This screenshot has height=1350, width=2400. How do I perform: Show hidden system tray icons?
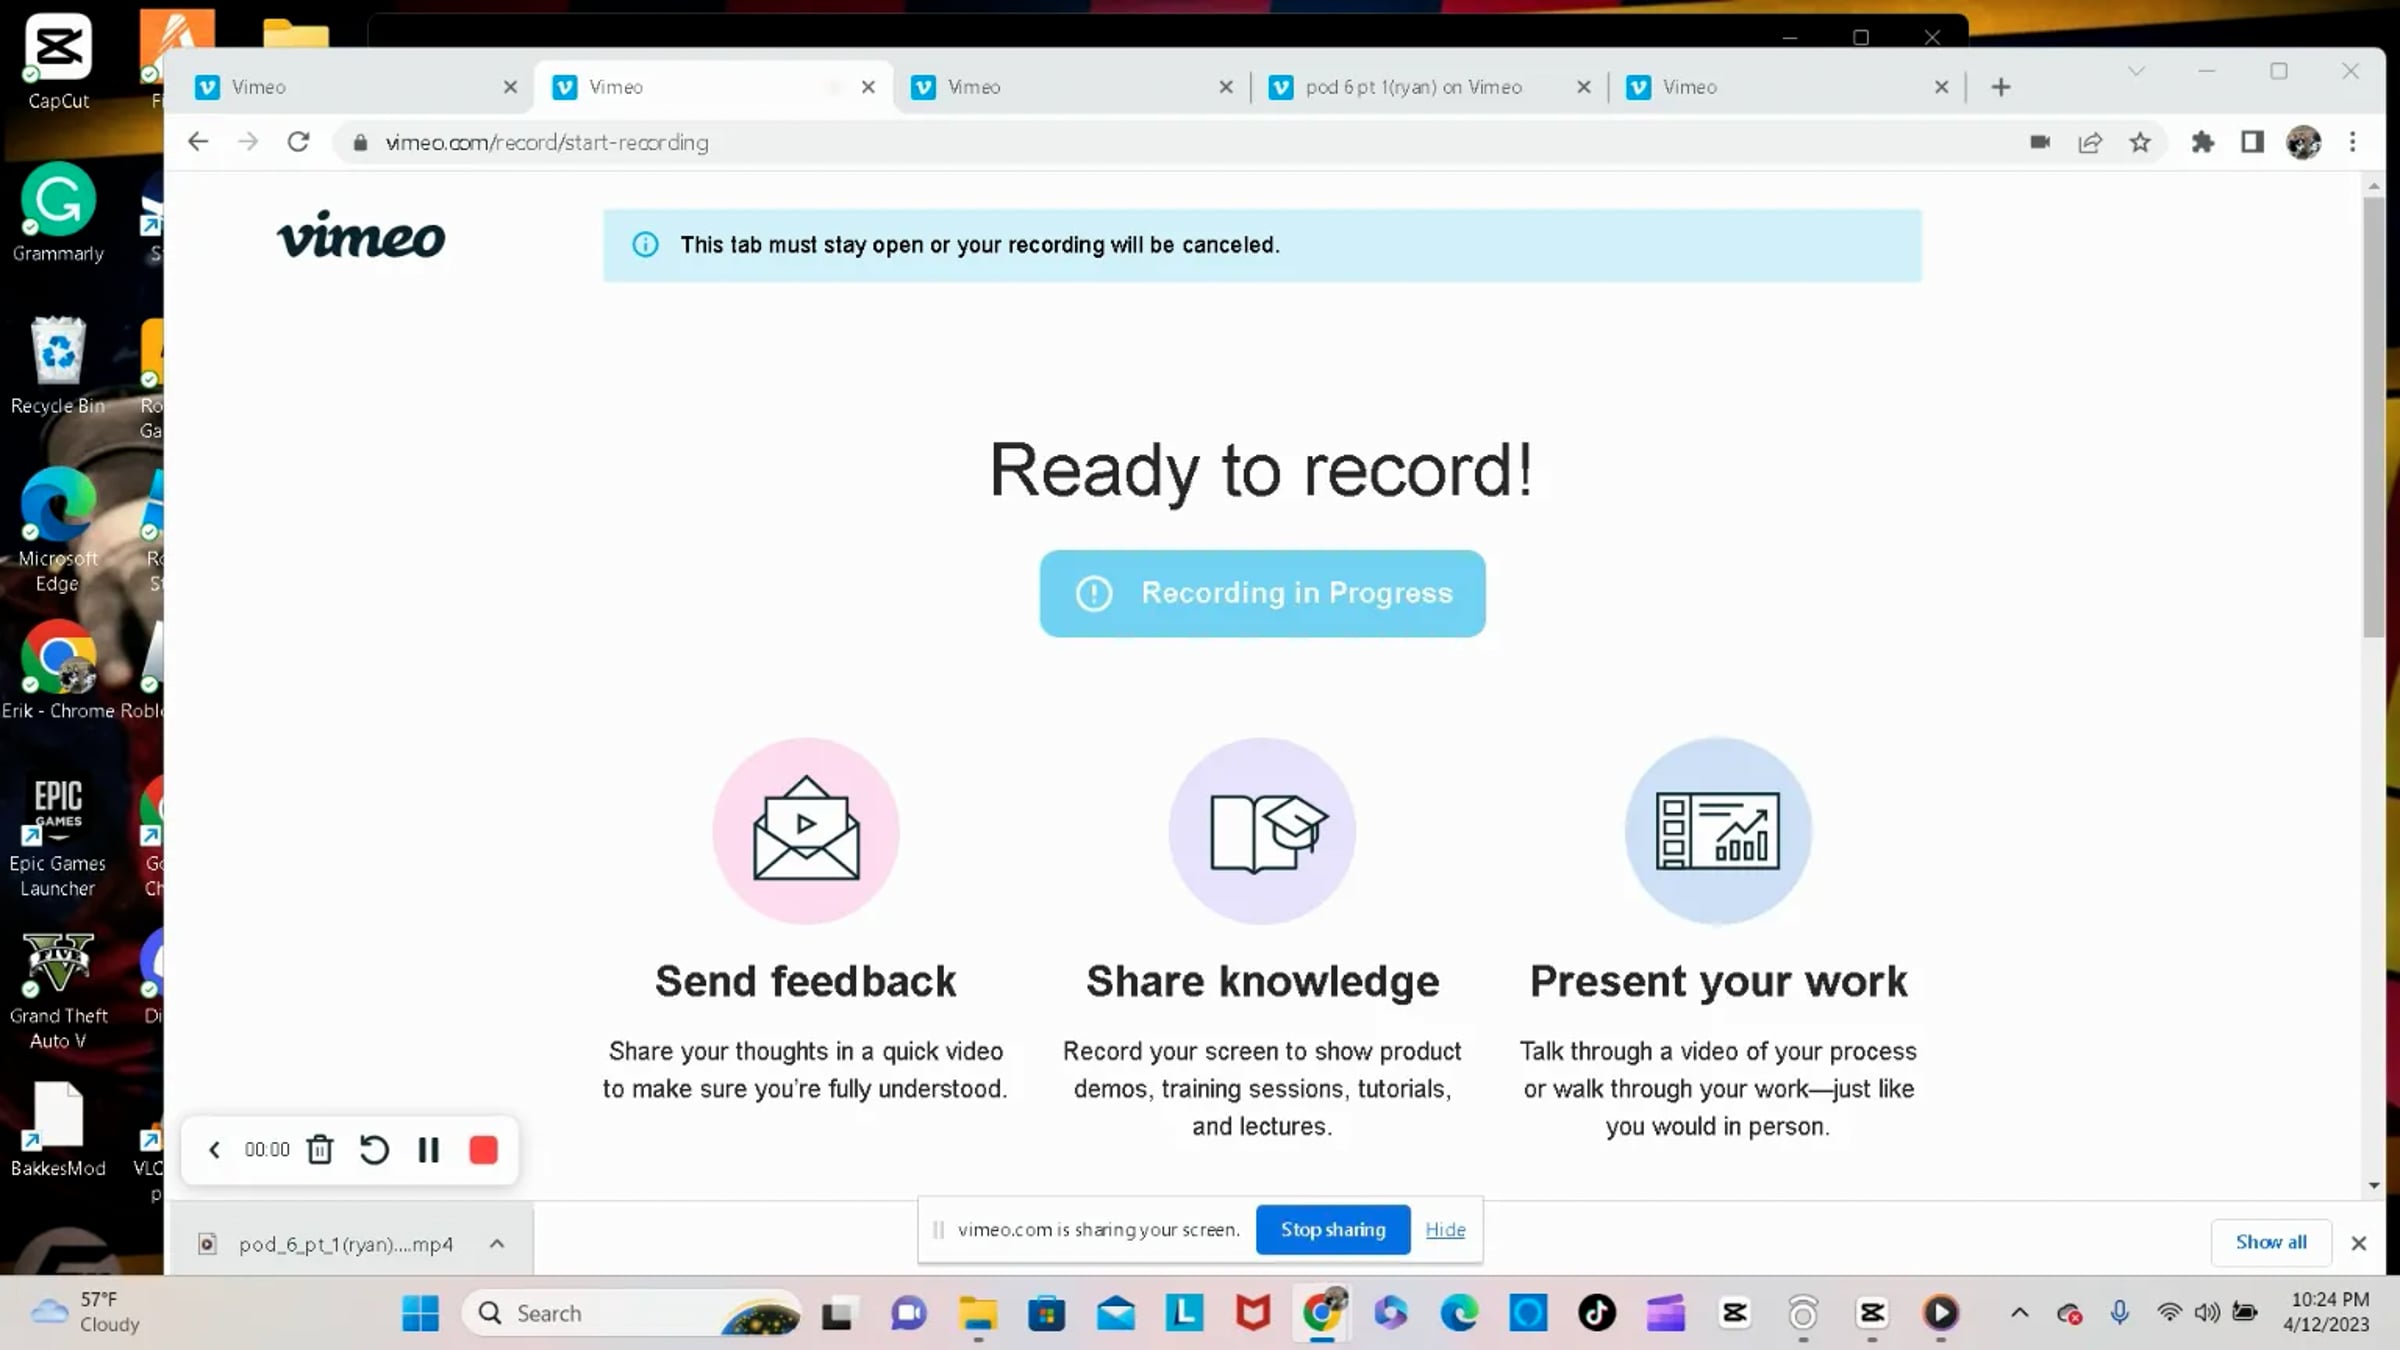(2019, 1312)
